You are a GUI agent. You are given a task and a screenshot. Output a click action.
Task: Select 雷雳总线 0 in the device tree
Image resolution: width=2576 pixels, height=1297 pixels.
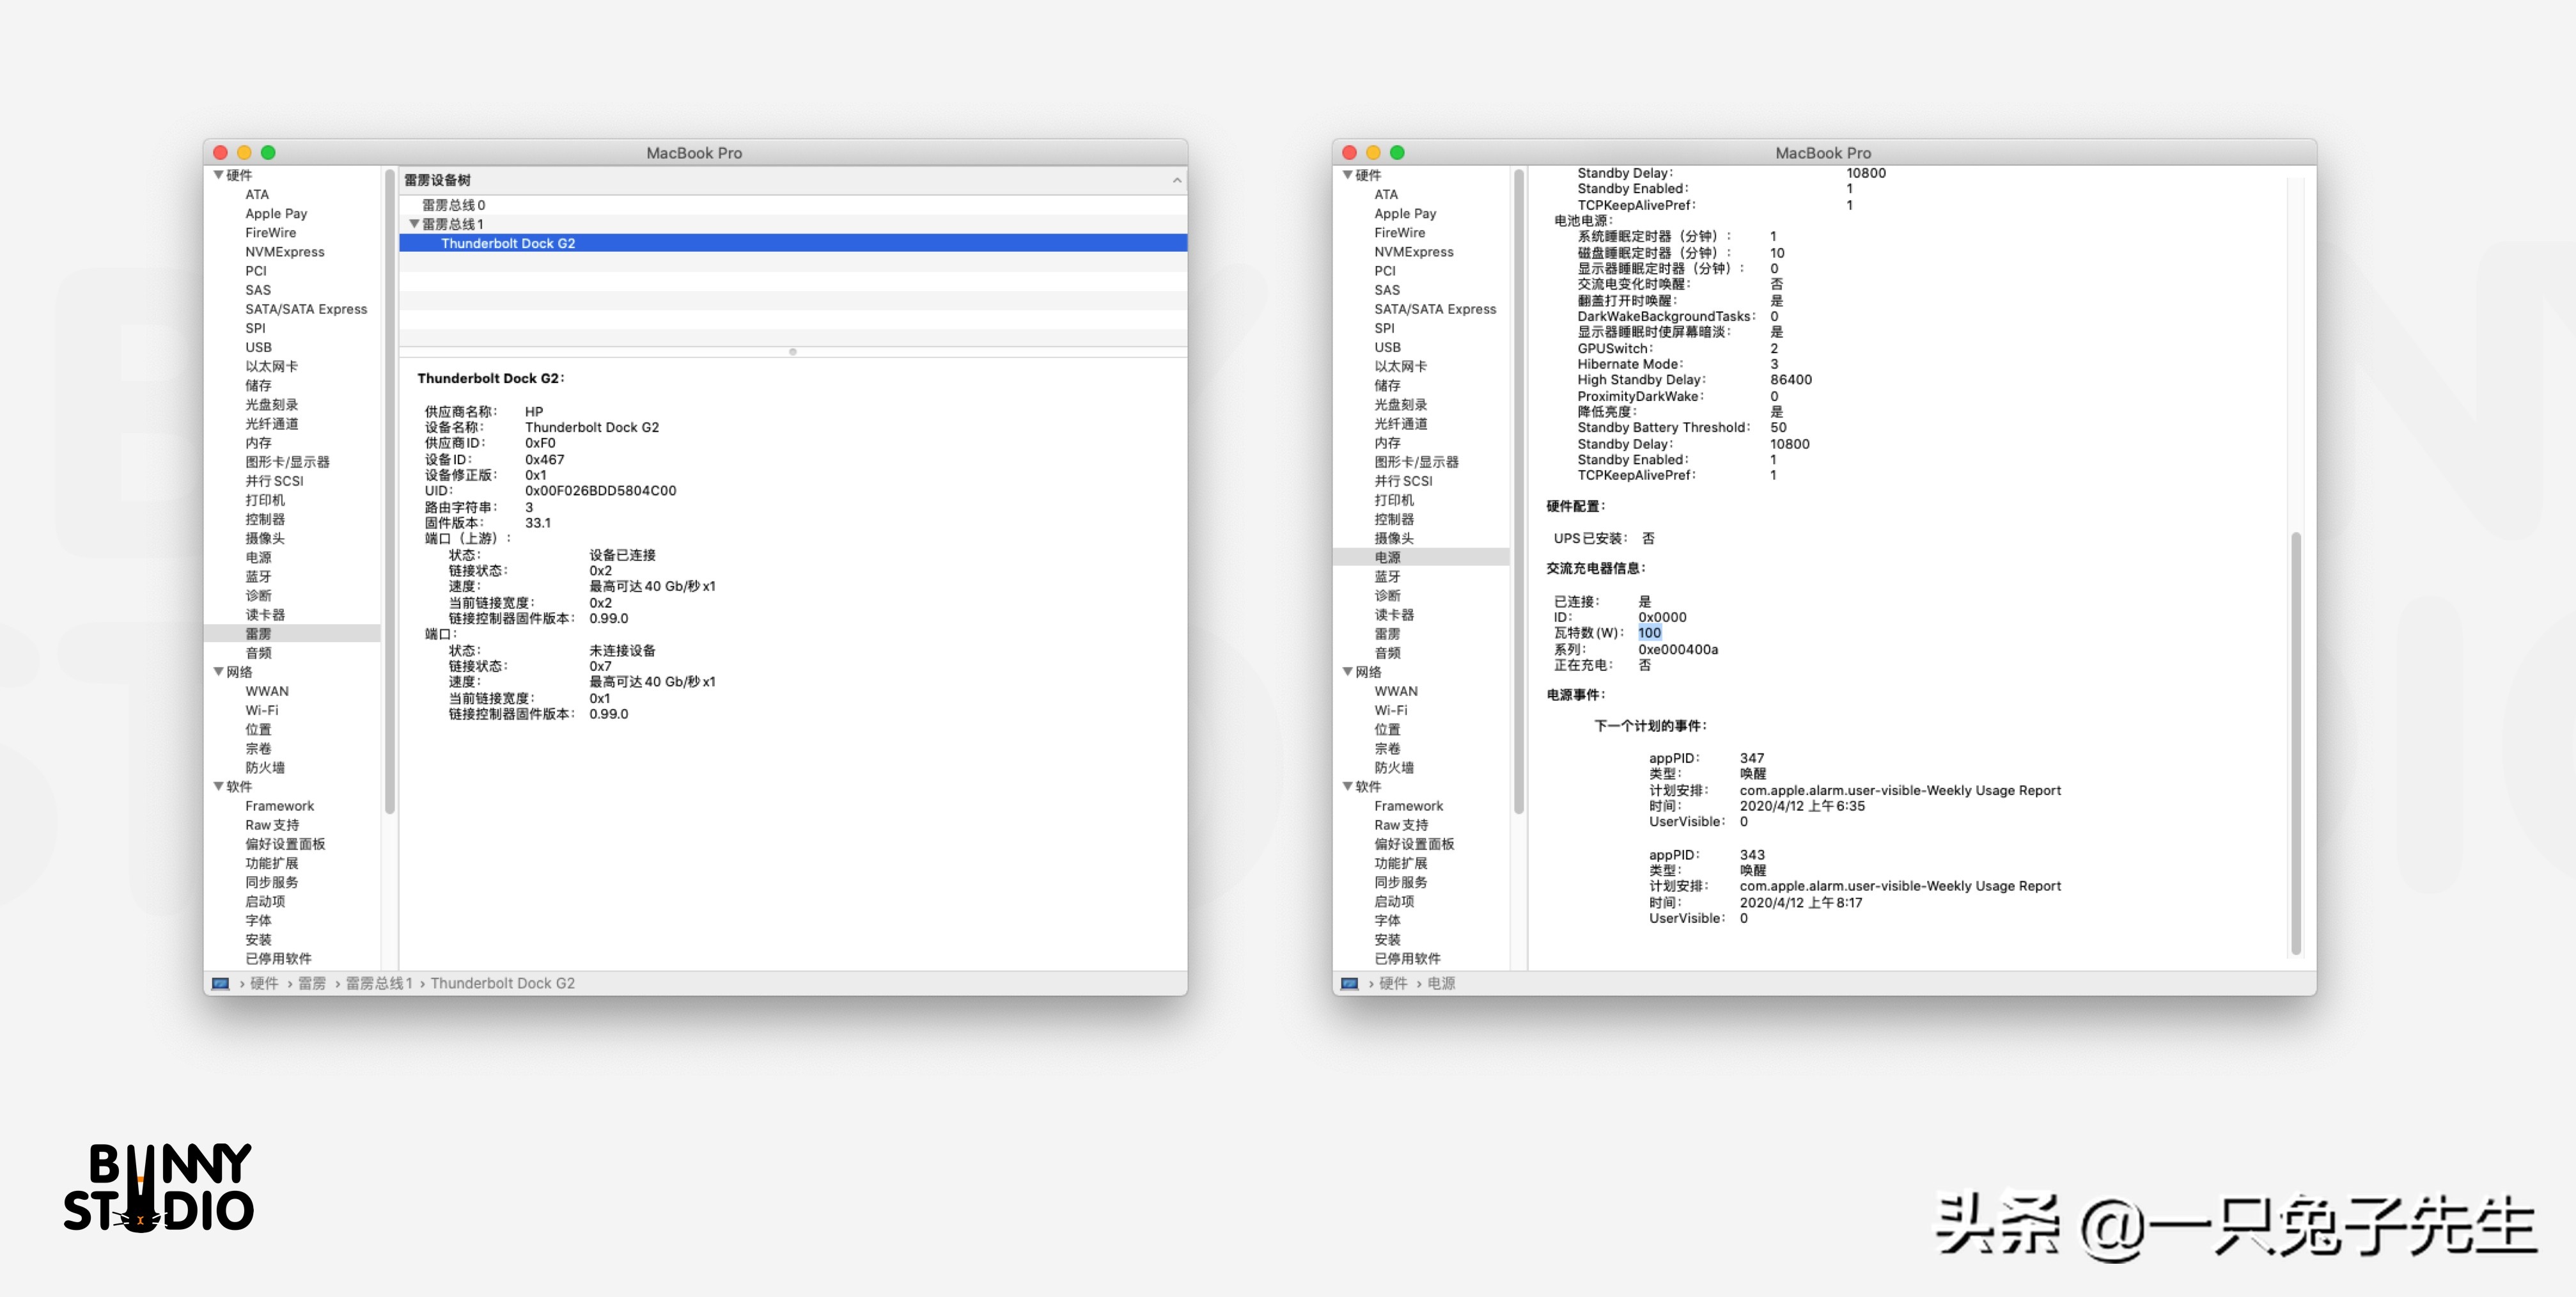click(453, 205)
